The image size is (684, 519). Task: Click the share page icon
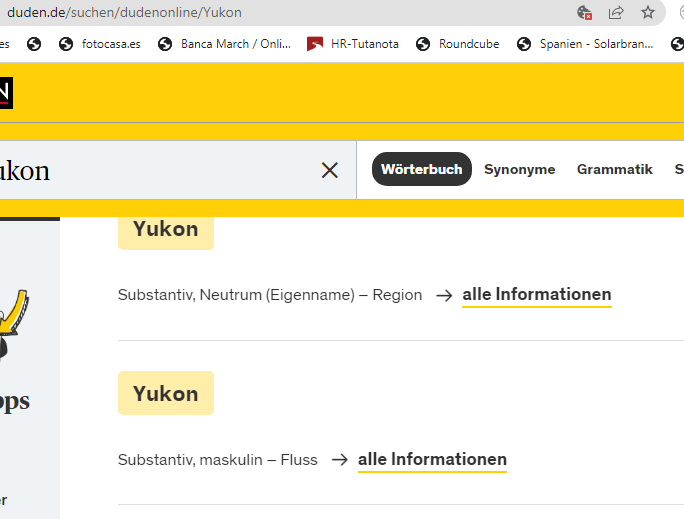tap(616, 12)
